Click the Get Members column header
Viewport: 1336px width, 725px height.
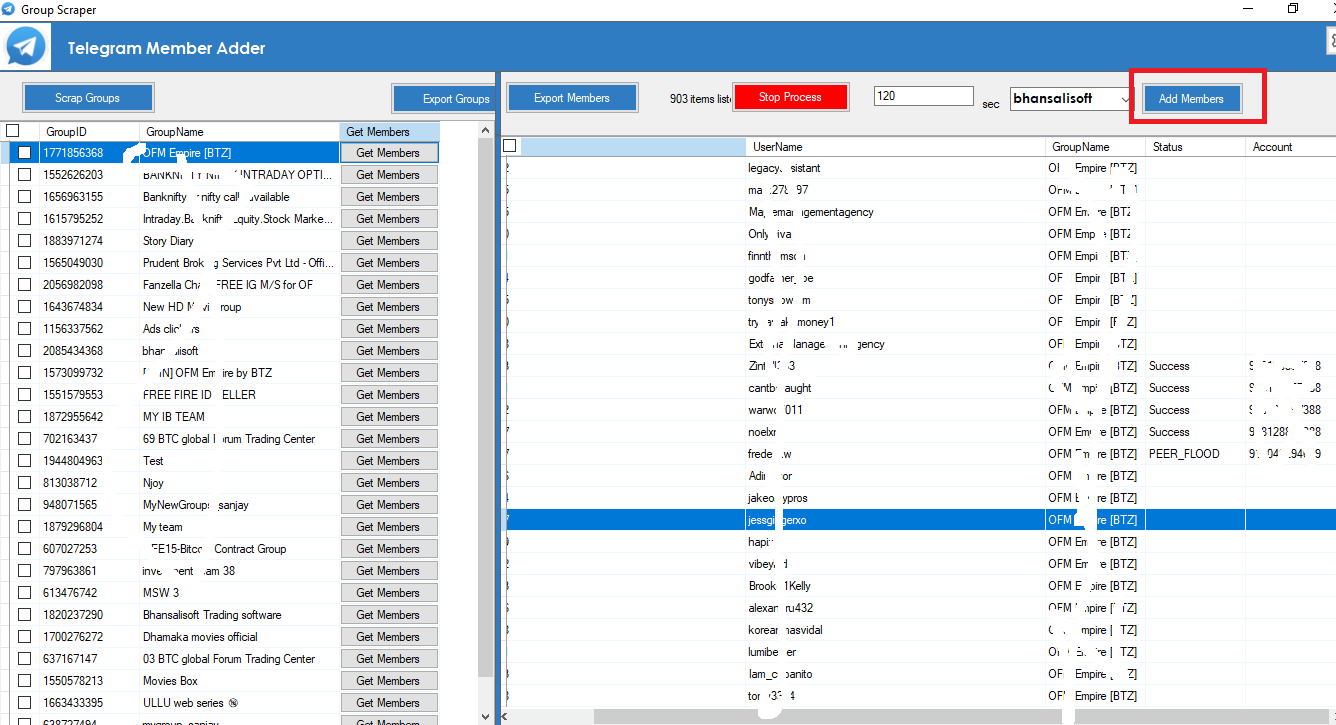(x=389, y=131)
